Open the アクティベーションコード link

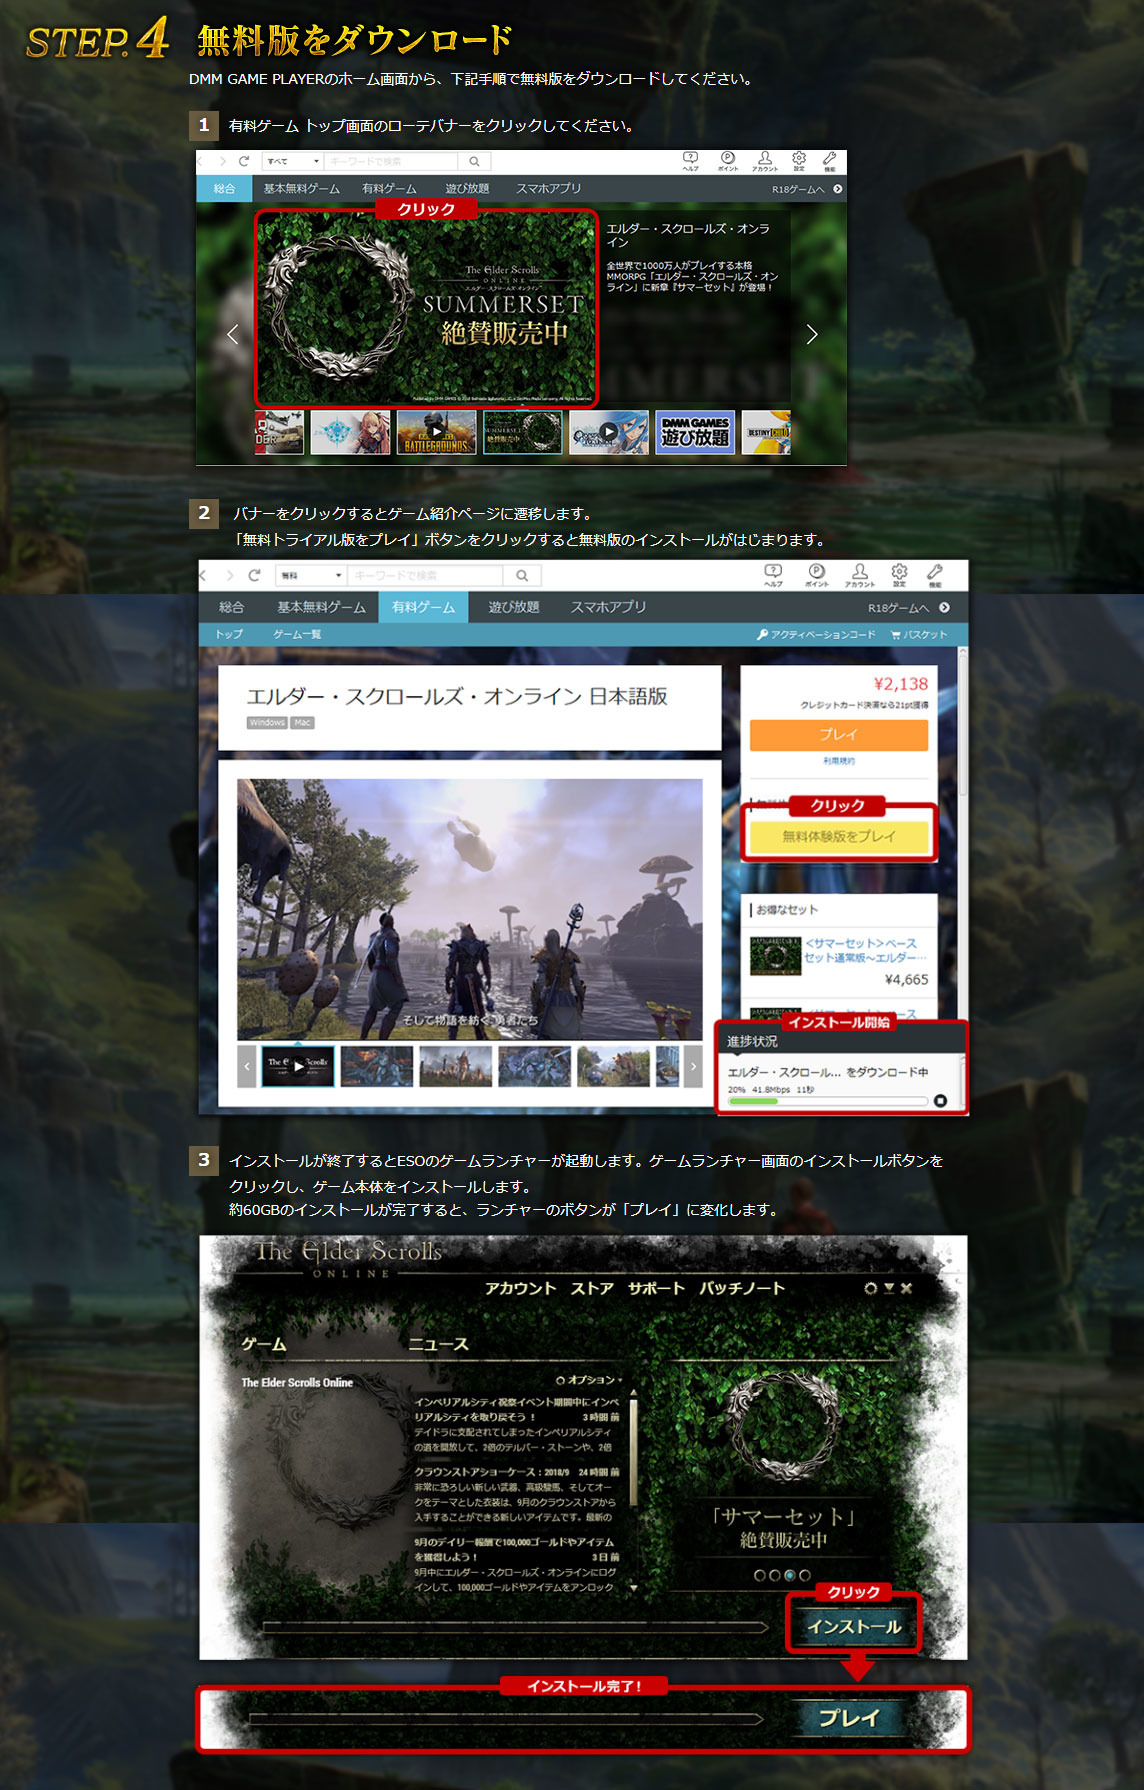click(x=817, y=634)
